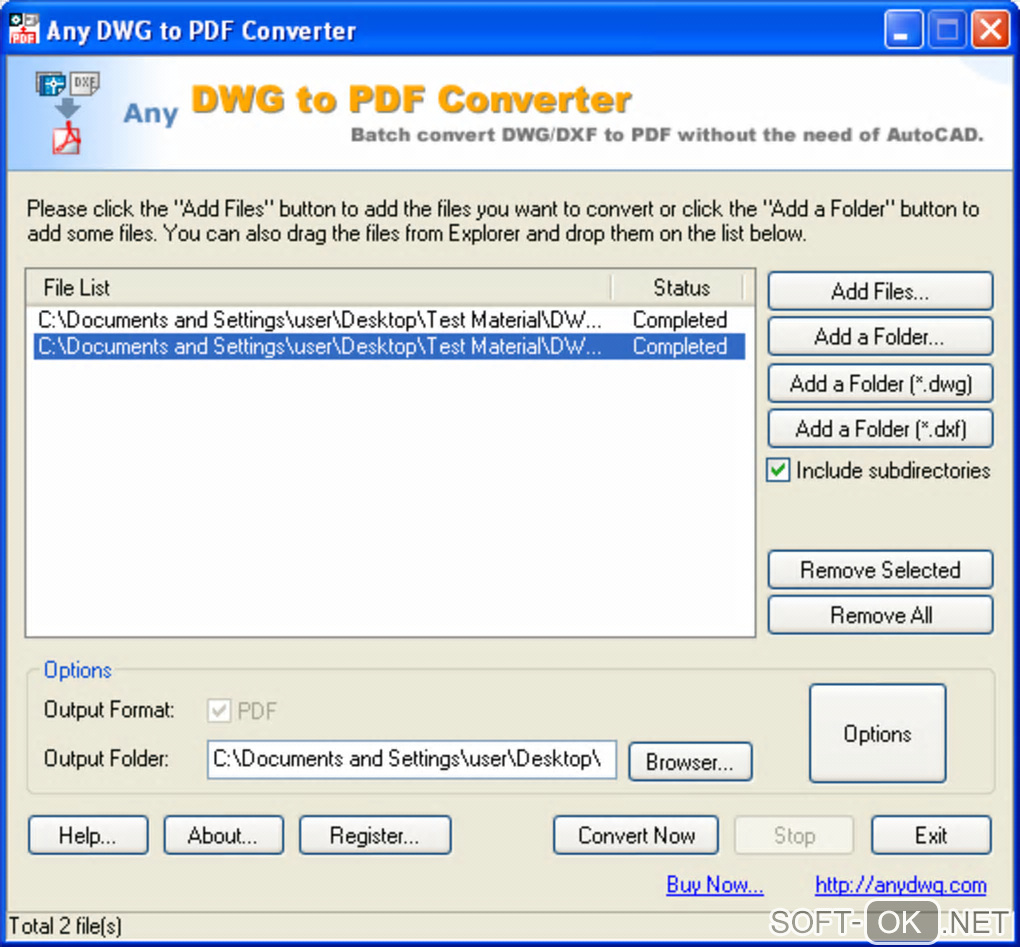Exit the application
The width and height of the screenshot is (1020, 947).
coord(931,835)
